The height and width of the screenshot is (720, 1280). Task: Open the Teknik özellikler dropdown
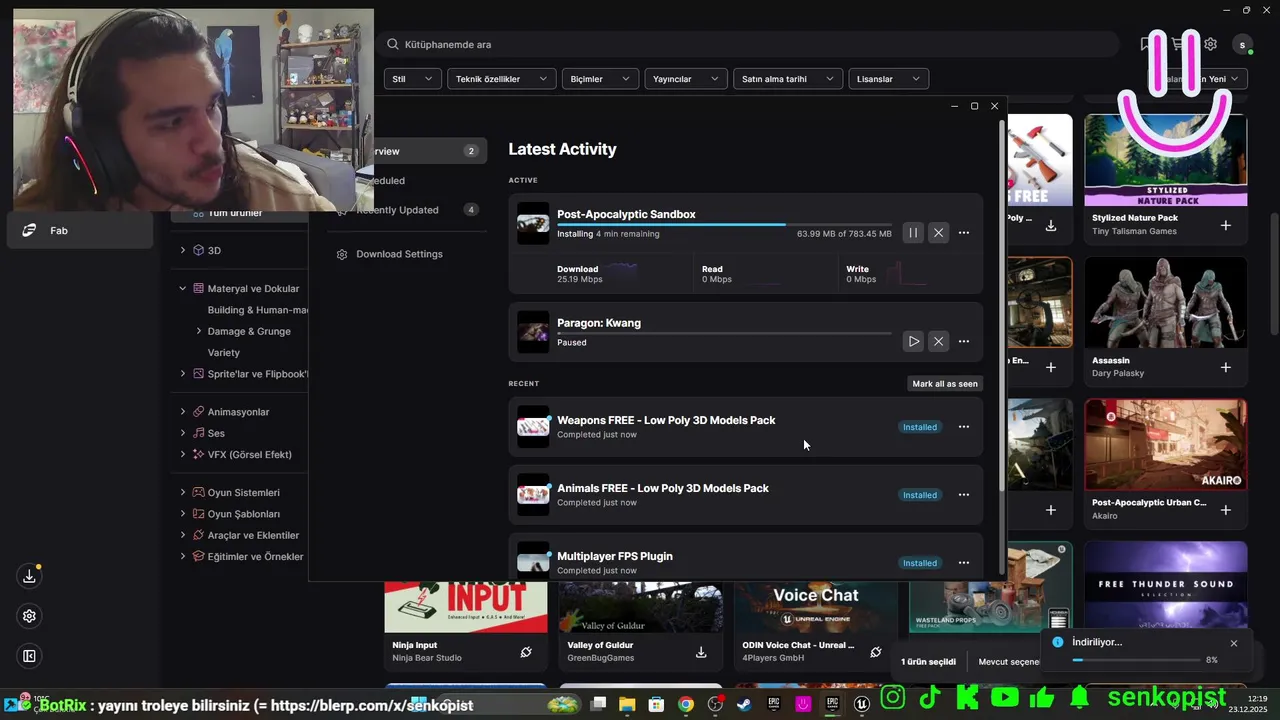502,79
